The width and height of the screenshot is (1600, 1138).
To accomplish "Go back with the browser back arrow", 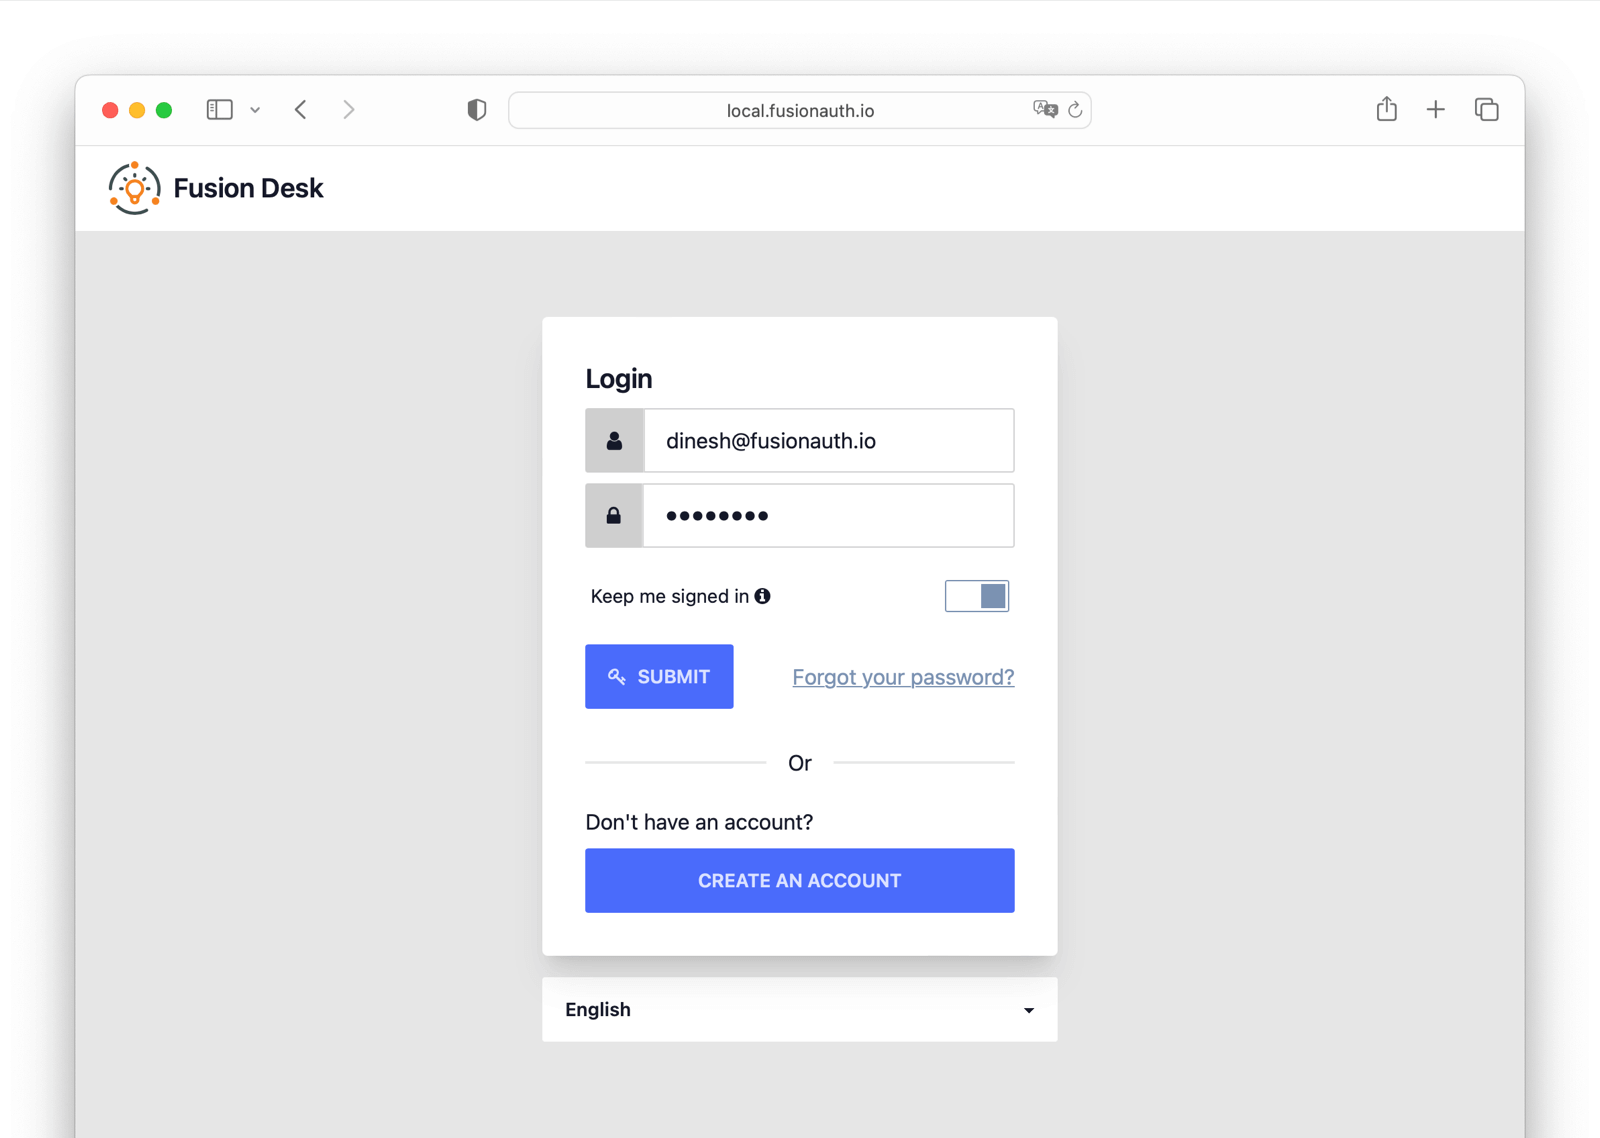I will click(301, 110).
